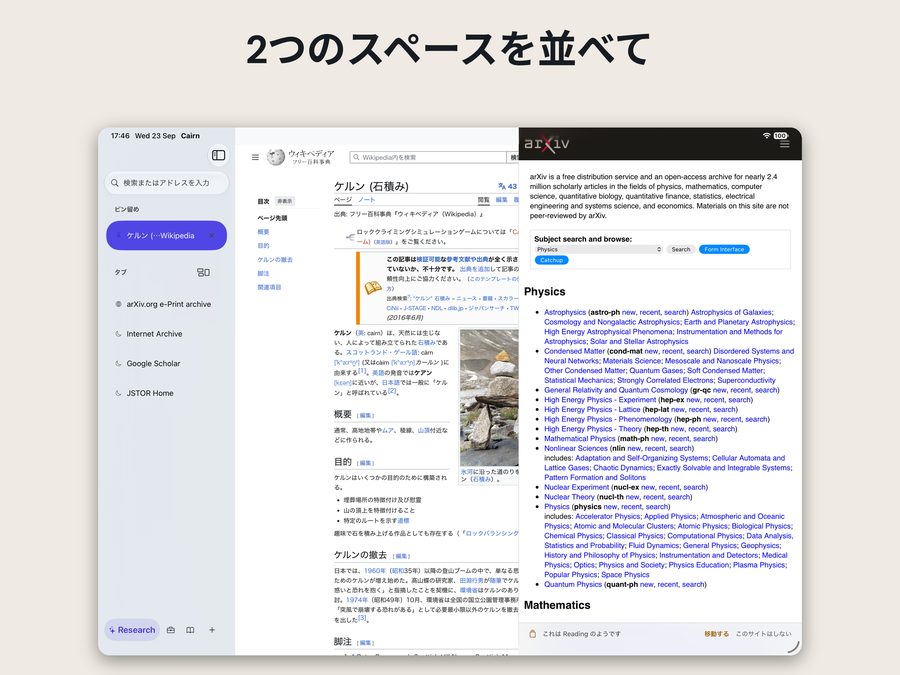Open the Astrophysics link
The width and height of the screenshot is (900, 675).
coord(565,312)
